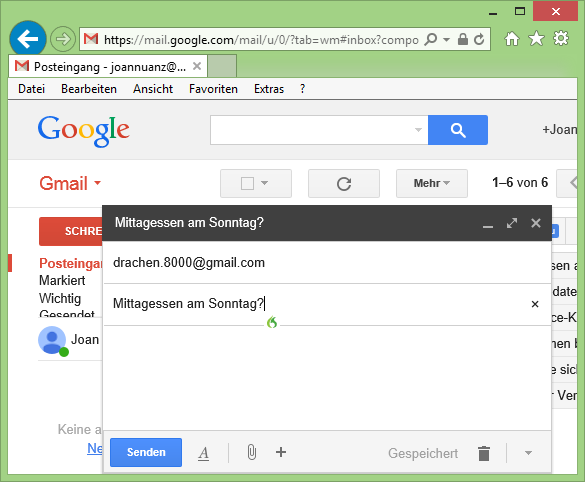This screenshot has width=585, height=482.
Task: Open the Favoriten menu
Action: [213, 89]
